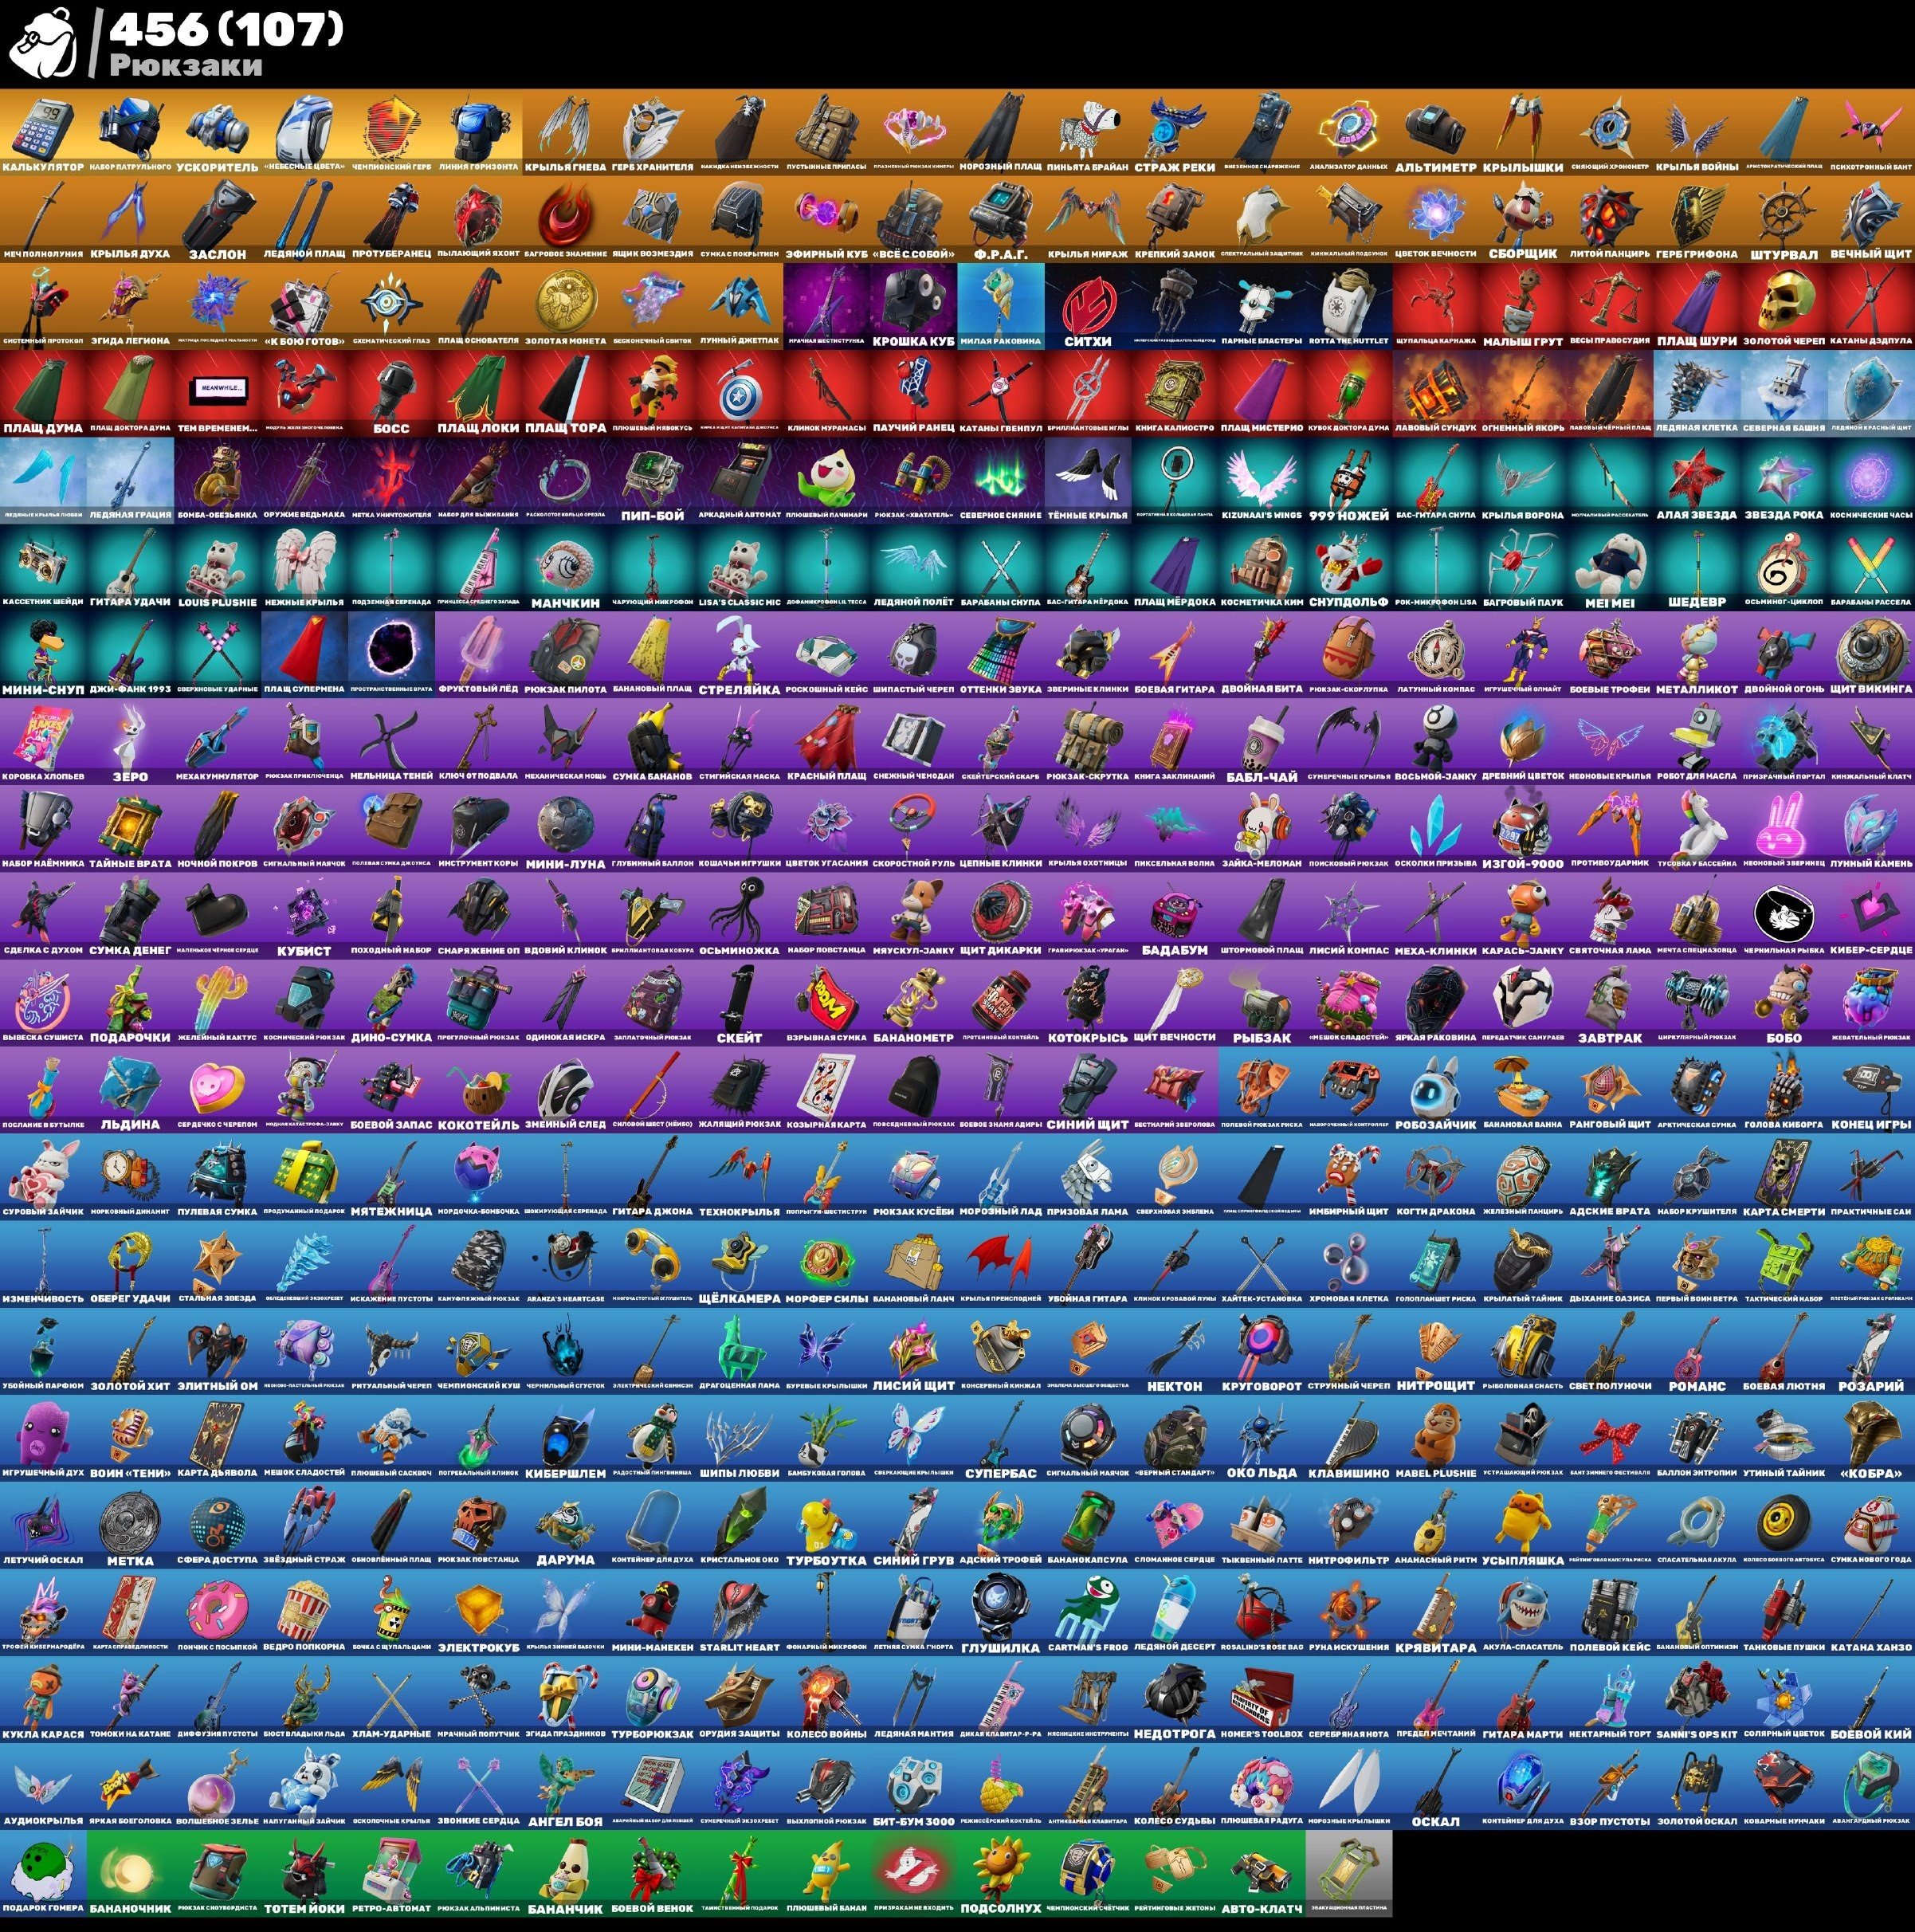Select the Бит-бум 3000 item

click(913, 1786)
